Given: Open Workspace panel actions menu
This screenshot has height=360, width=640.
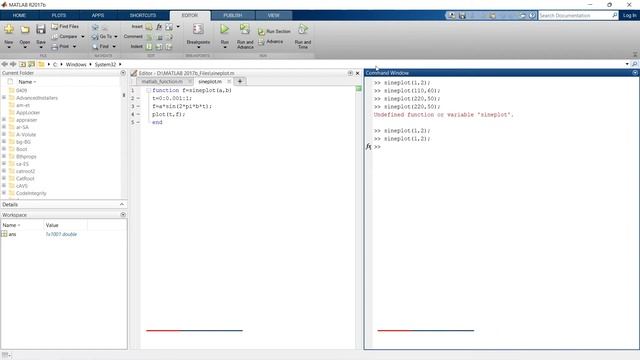Looking at the screenshot, I should tap(123, 215).
